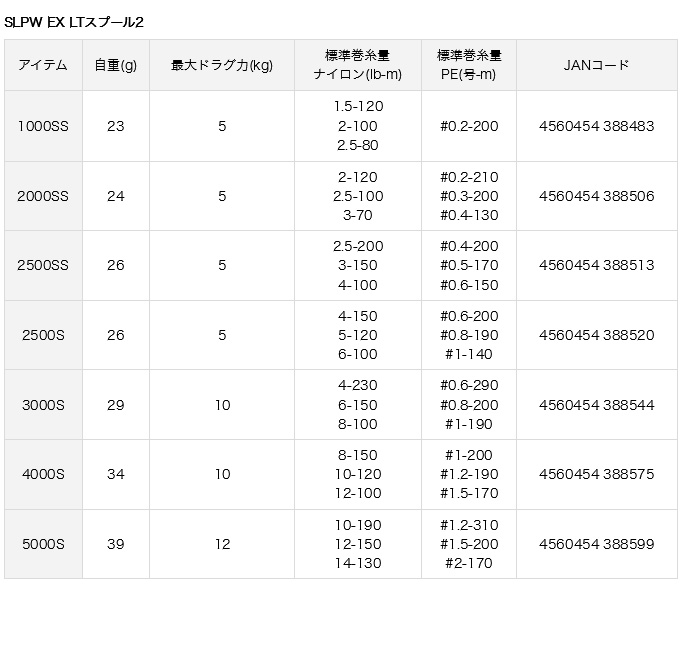This screenshot has width=680, height=666.
Task: Click the 最大ドラグ力(kg) column header
Action: pyautogui.click(x=222, y=65)
